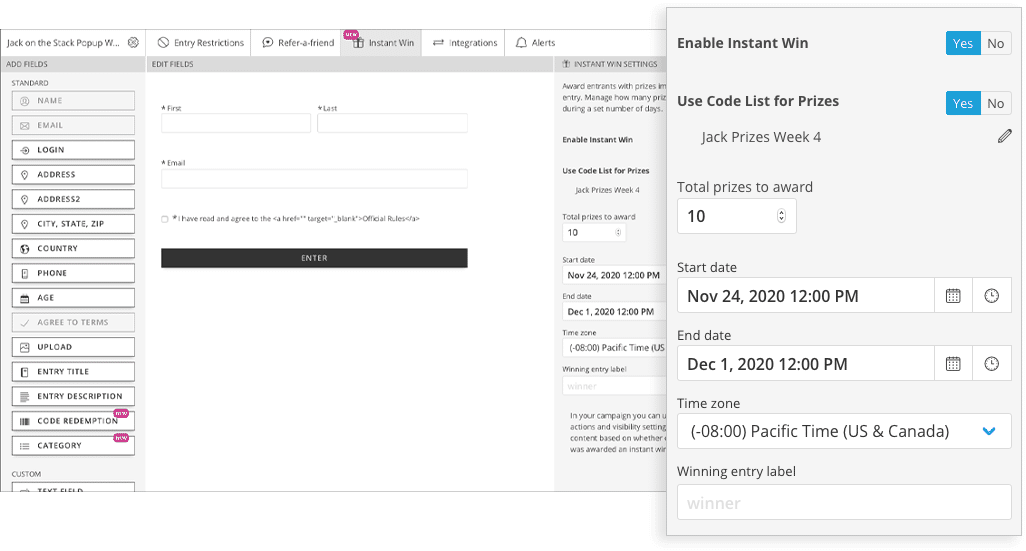Add the Code Redemption field
Image resolution: width=1026 pixels, height=551 pixels.
[x=73, y=421]
